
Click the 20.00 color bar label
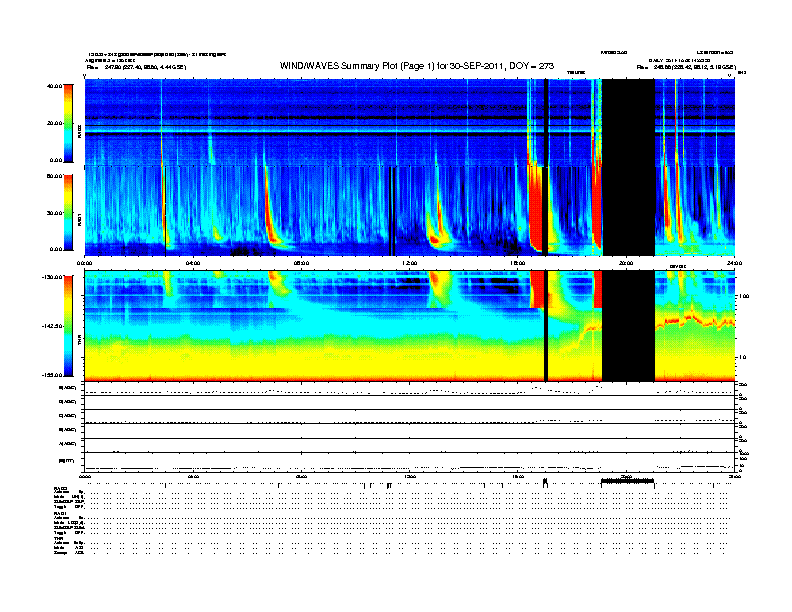[54, 123]
